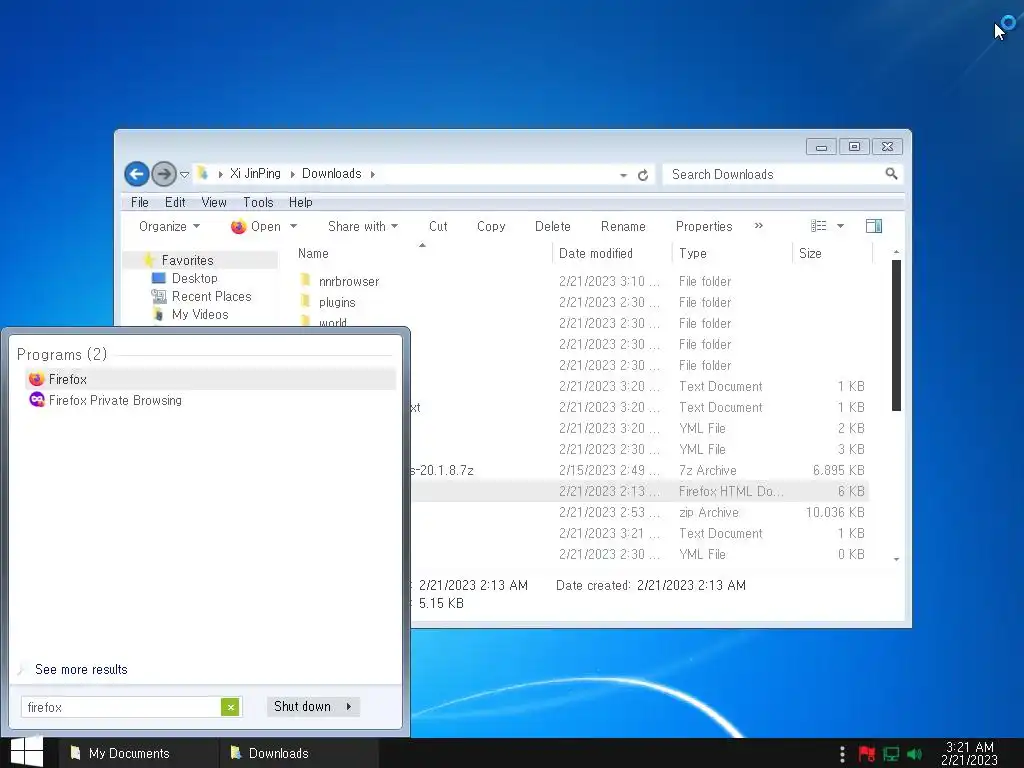Select the plugins folder
The width and height of the screenshot is (1024, 768).
[337, 302]
